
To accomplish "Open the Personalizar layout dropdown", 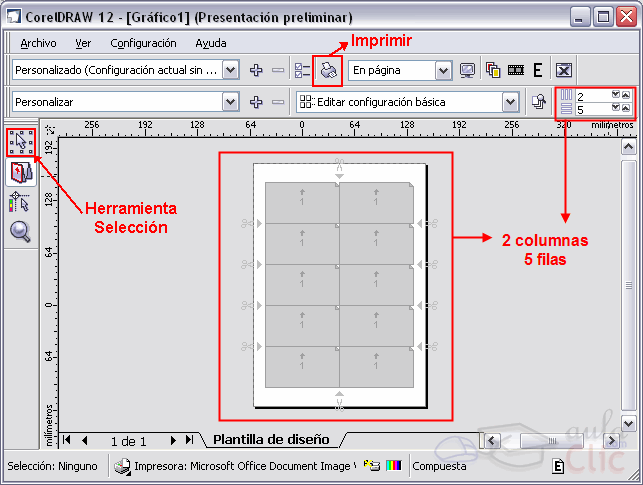I will point(230,102).
